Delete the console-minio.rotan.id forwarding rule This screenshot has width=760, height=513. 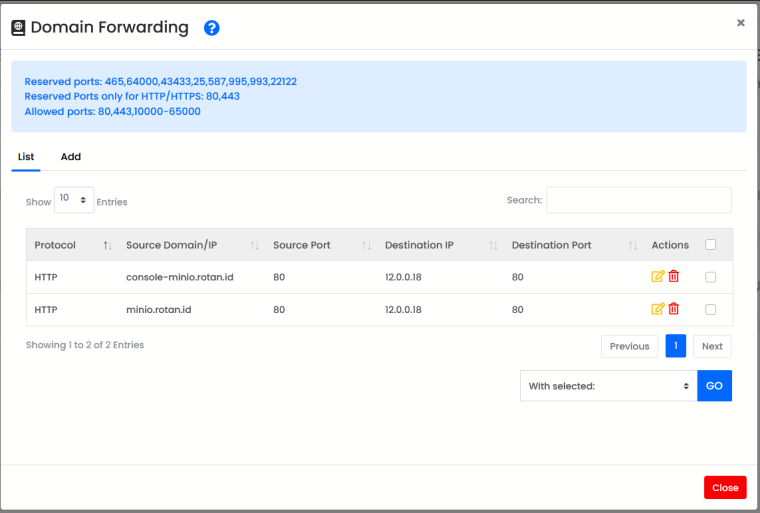click(x=674, y=276)
